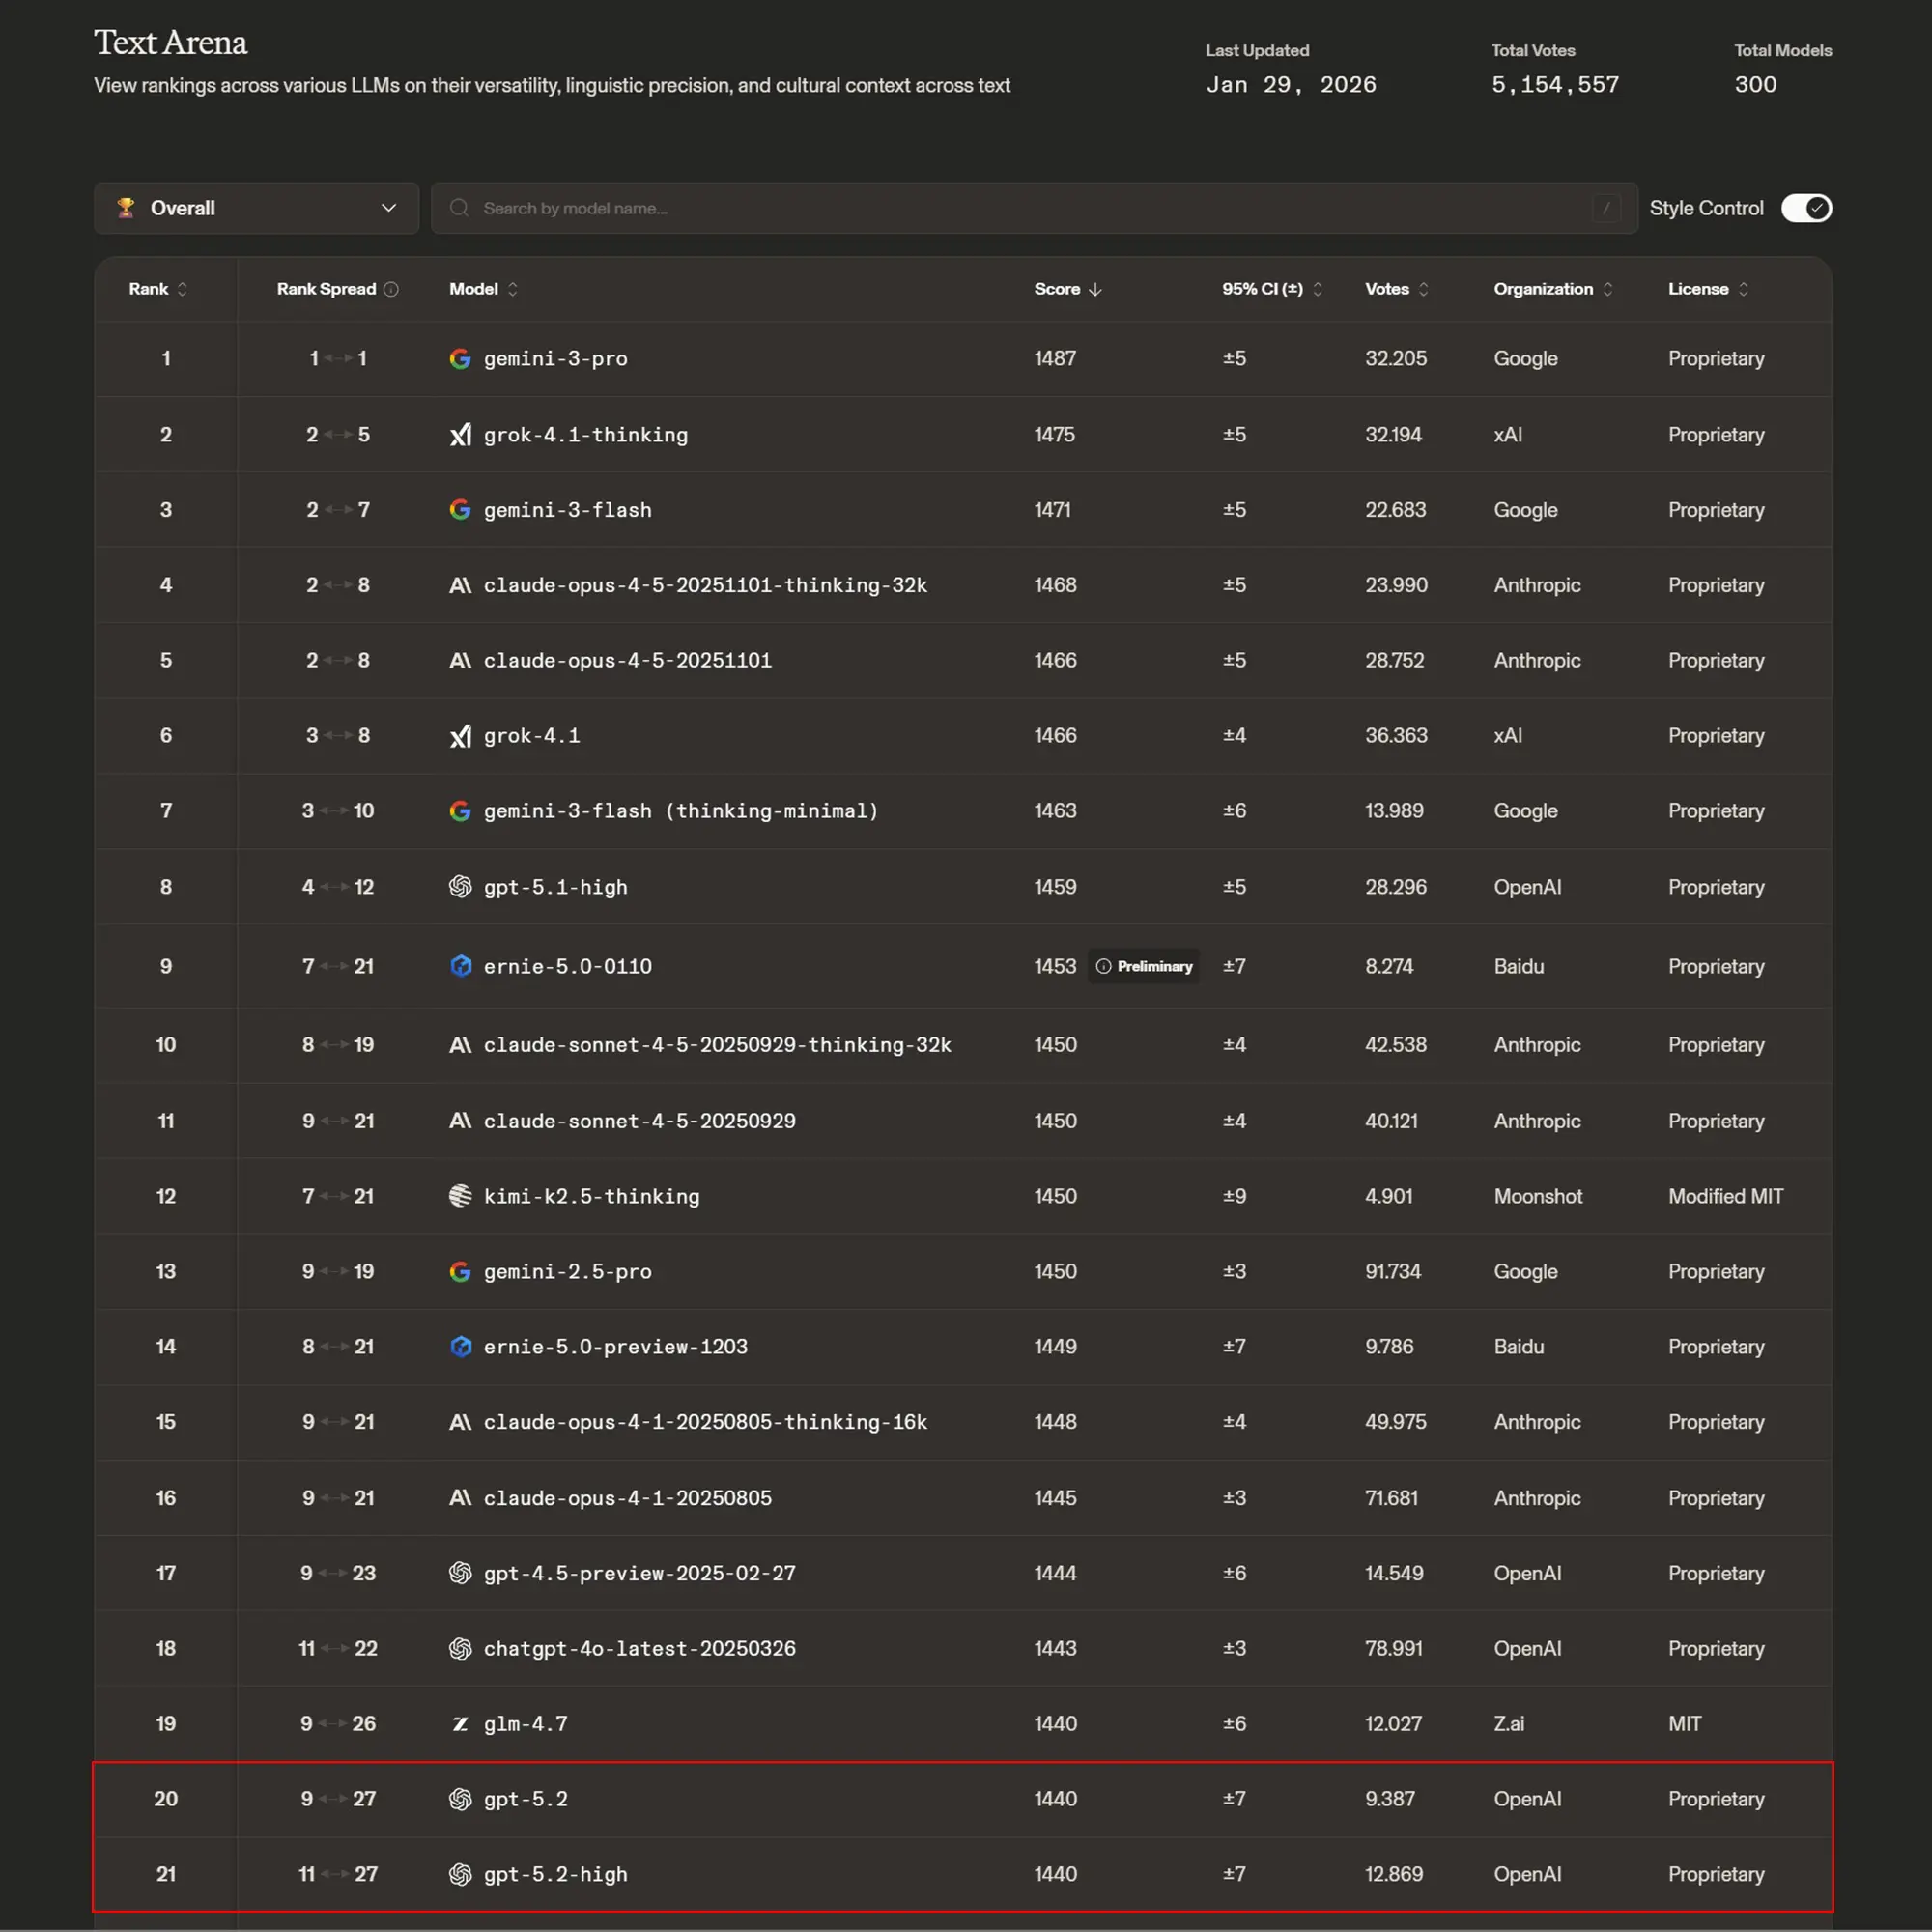This screenshot has width=1932, height=1932.
Task: Click the Baidu icon next to ernie-5.0-0110
Action: (x=460, y=966)
